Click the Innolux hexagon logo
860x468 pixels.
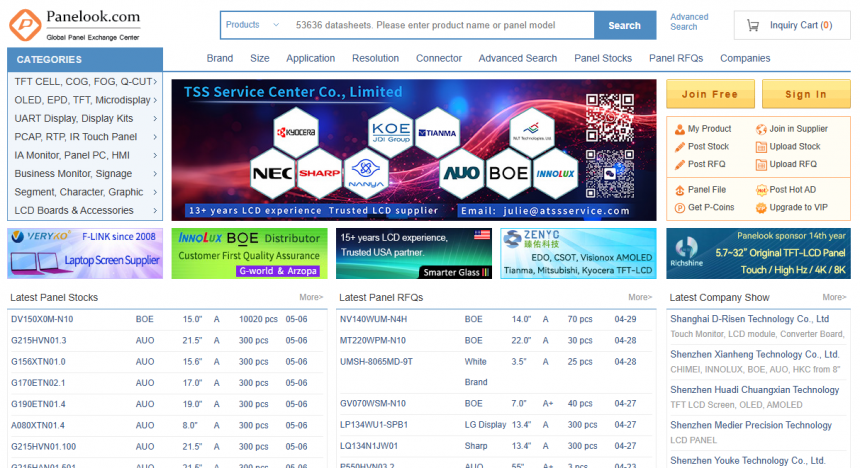(555, 173)
